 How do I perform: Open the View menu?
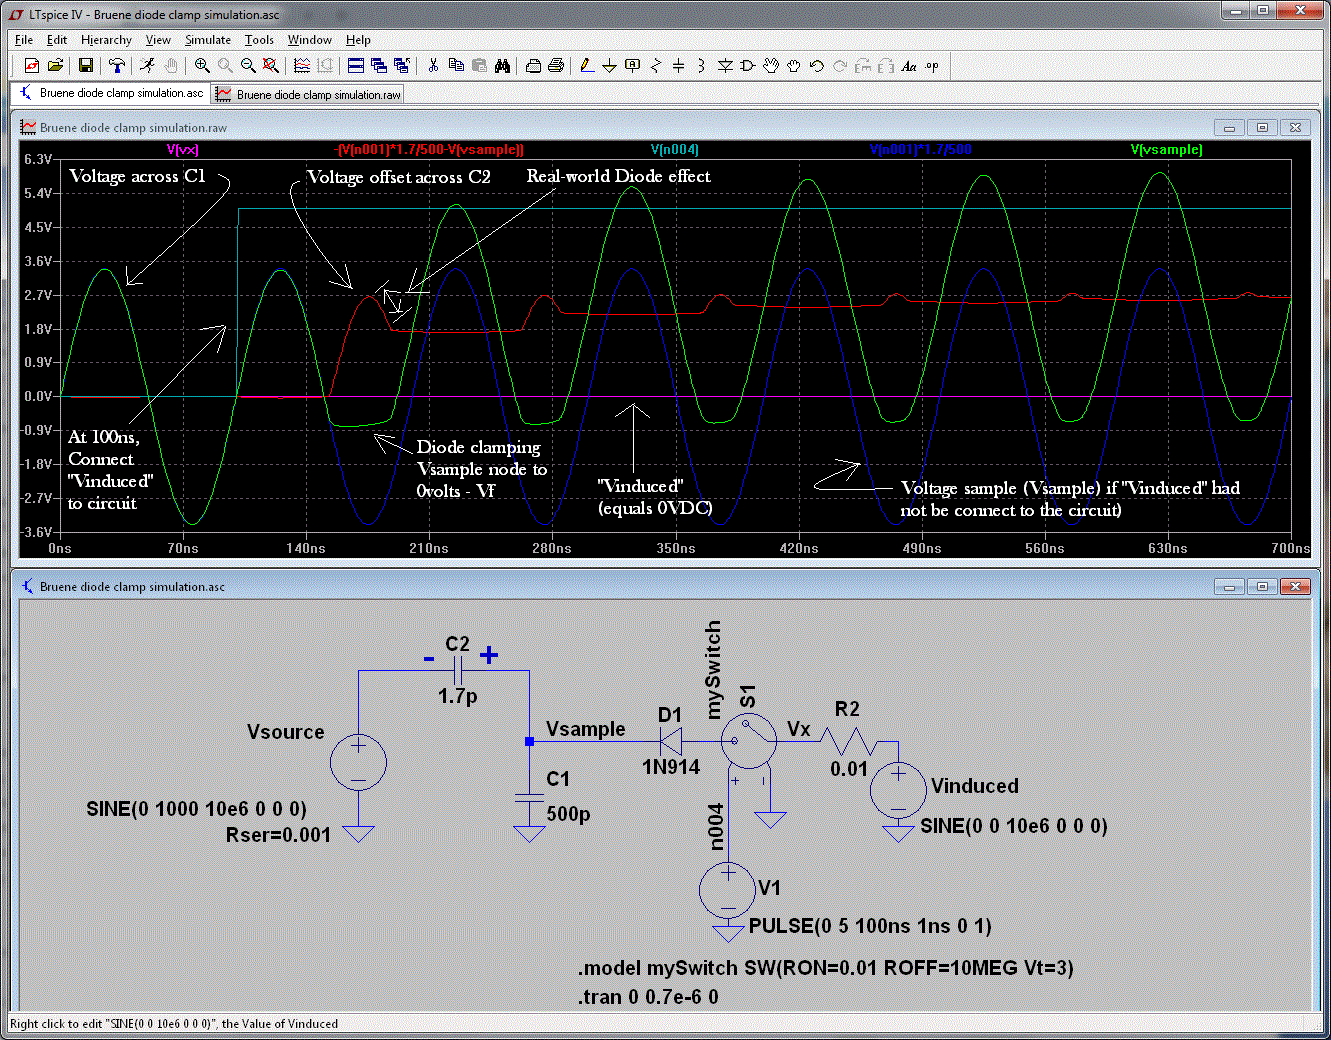158,40
